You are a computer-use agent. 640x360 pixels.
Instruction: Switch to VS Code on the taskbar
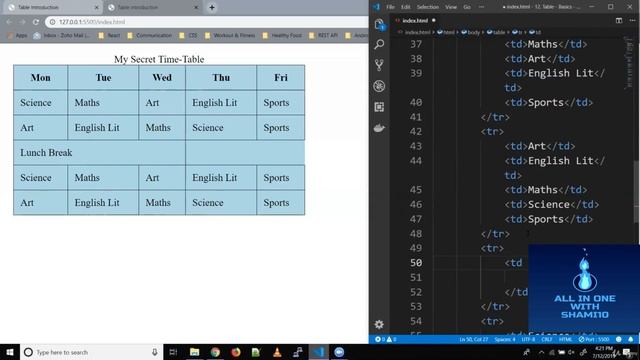coord(318,352)
